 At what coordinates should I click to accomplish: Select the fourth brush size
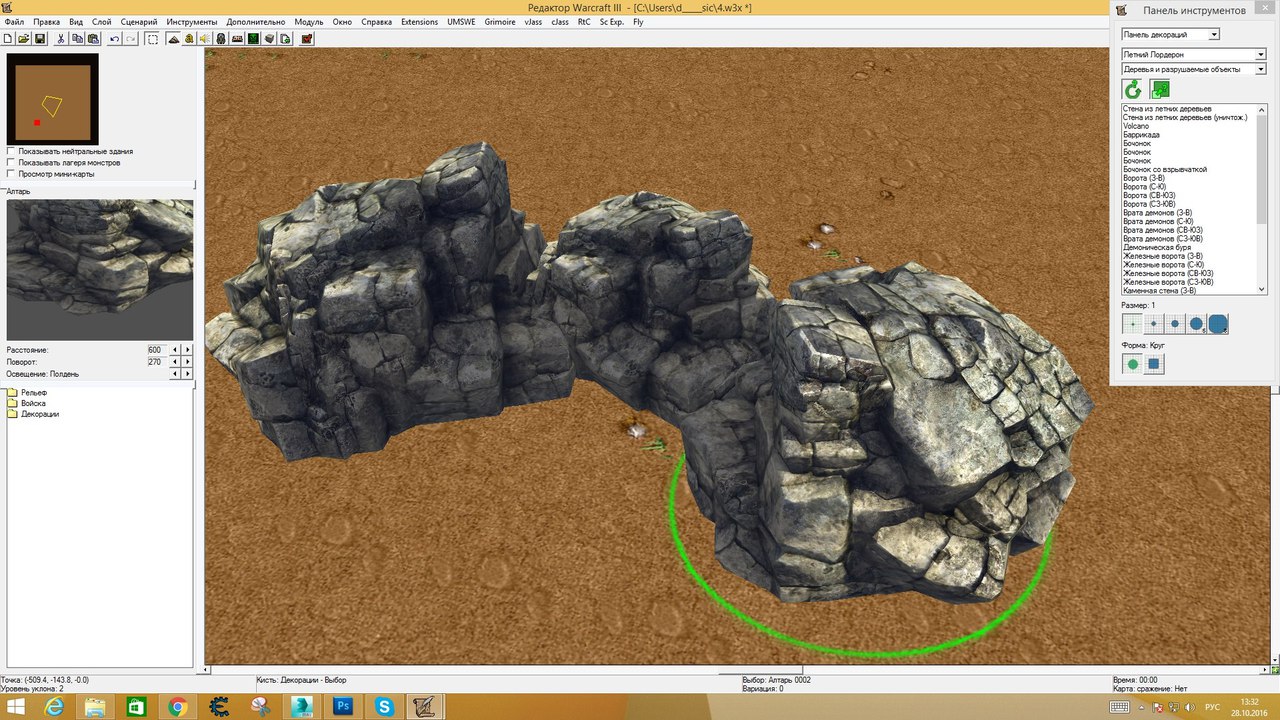click(1196, 324)
